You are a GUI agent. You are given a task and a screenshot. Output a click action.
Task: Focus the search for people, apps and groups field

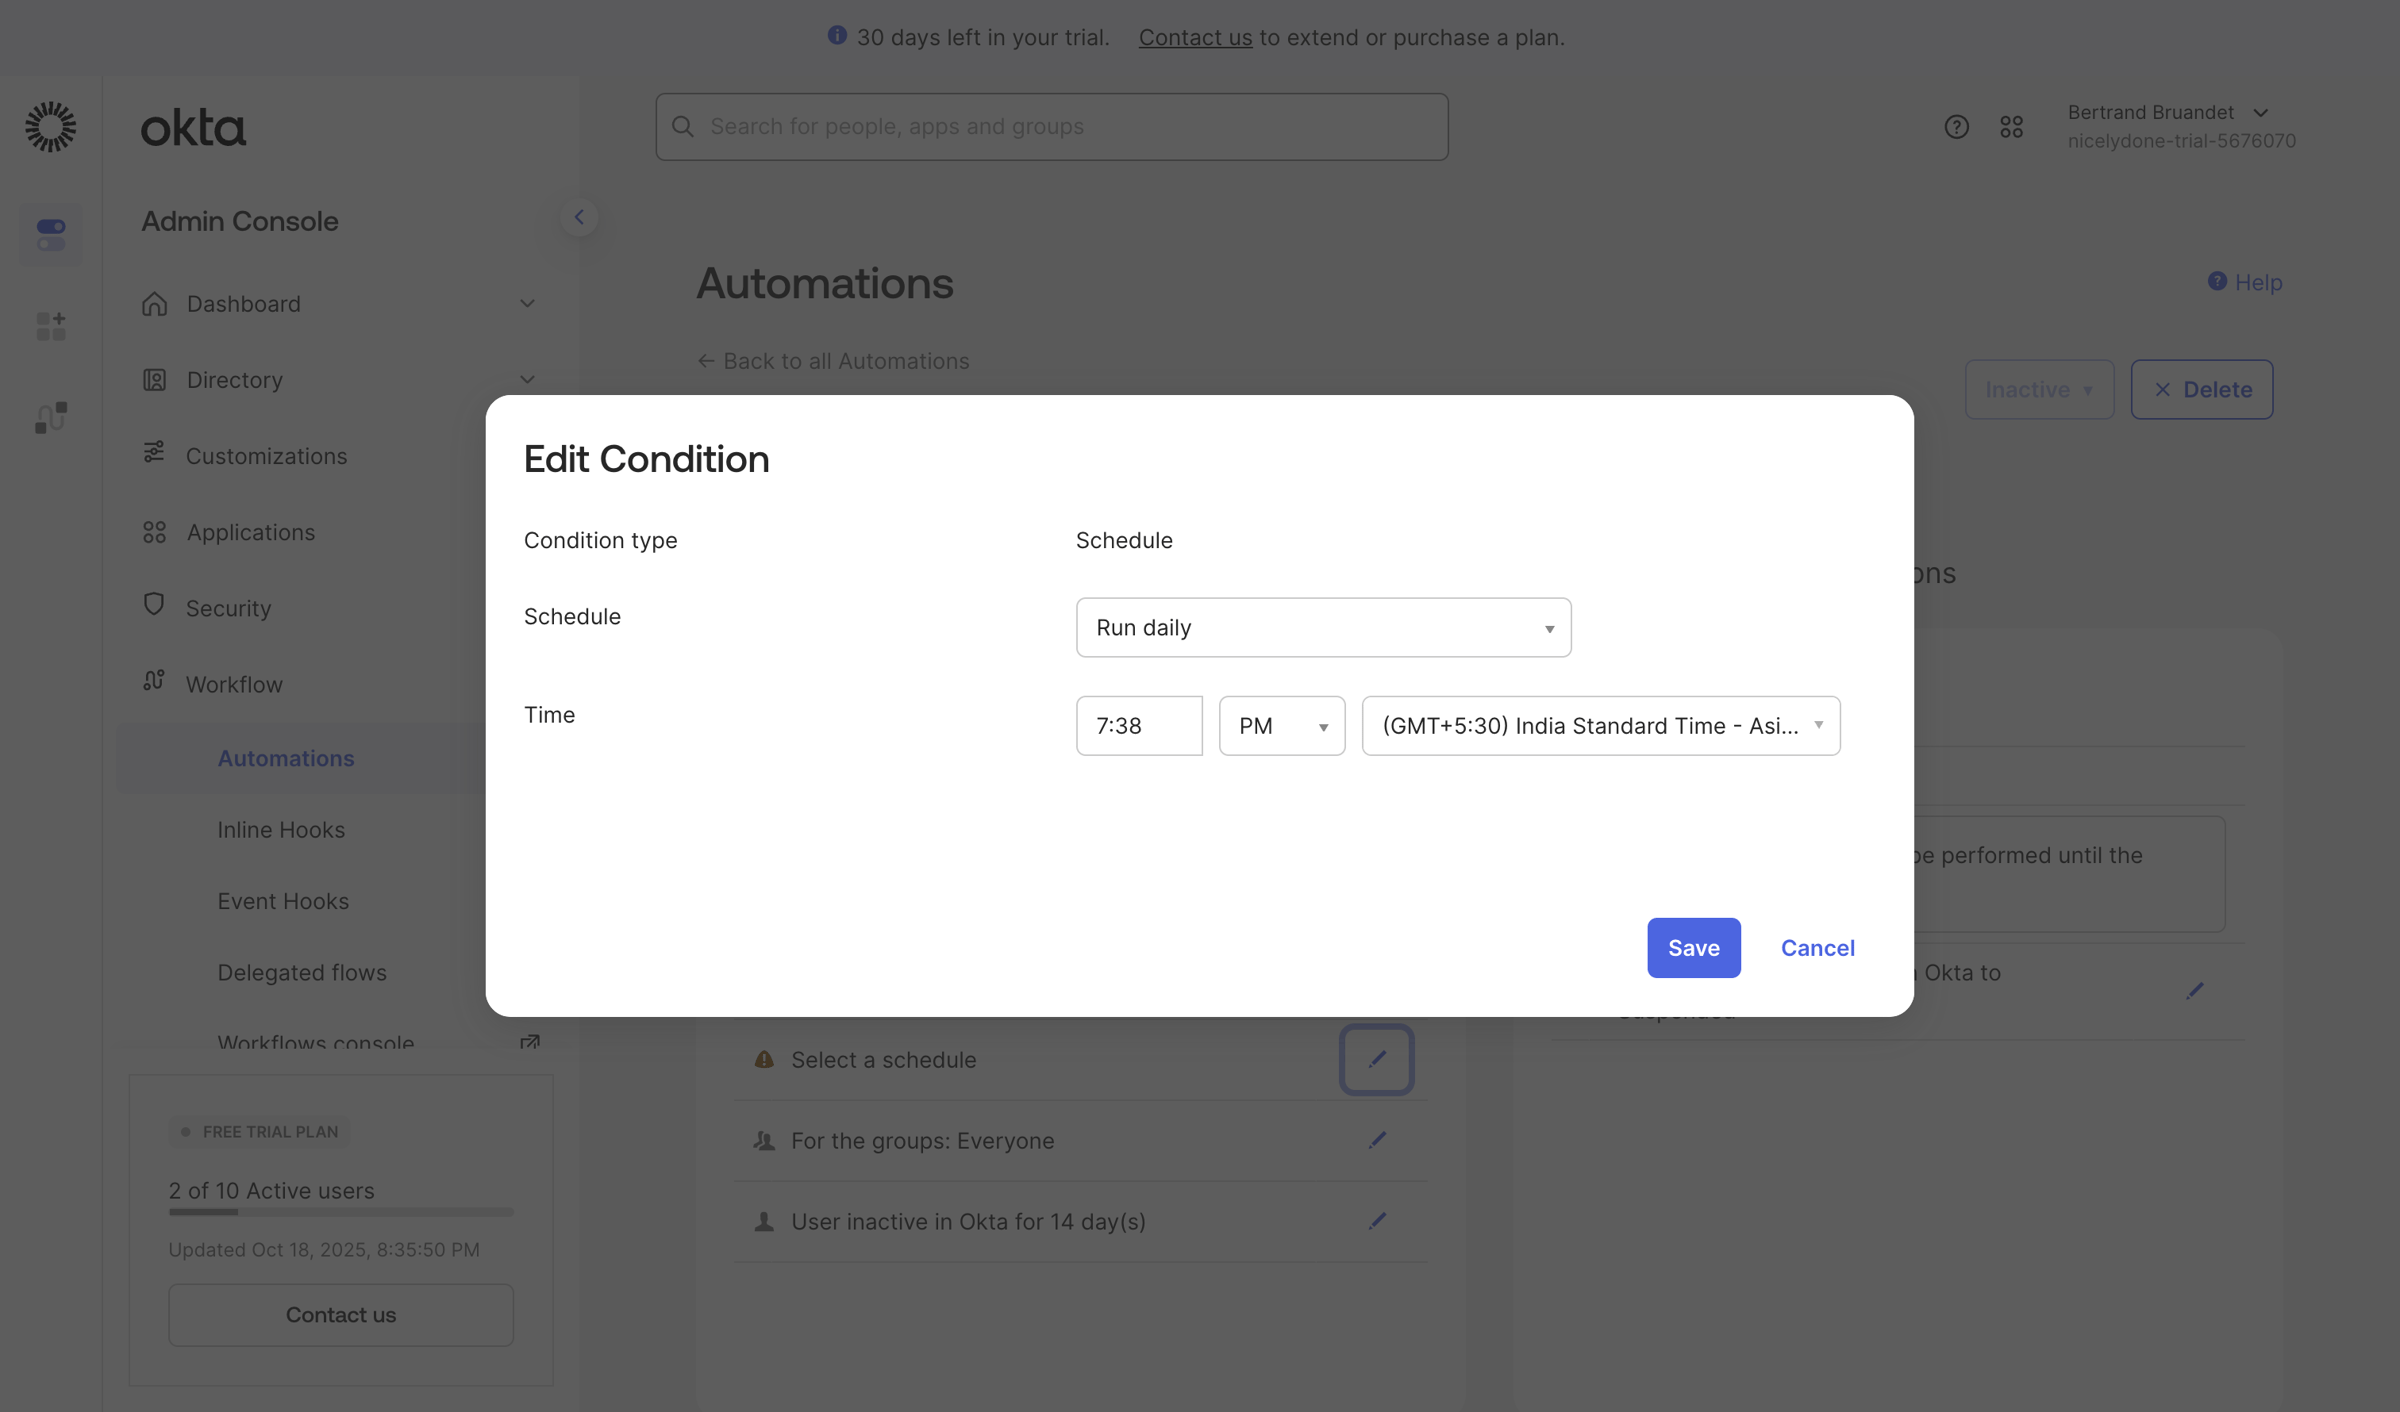pos(1052,127)
